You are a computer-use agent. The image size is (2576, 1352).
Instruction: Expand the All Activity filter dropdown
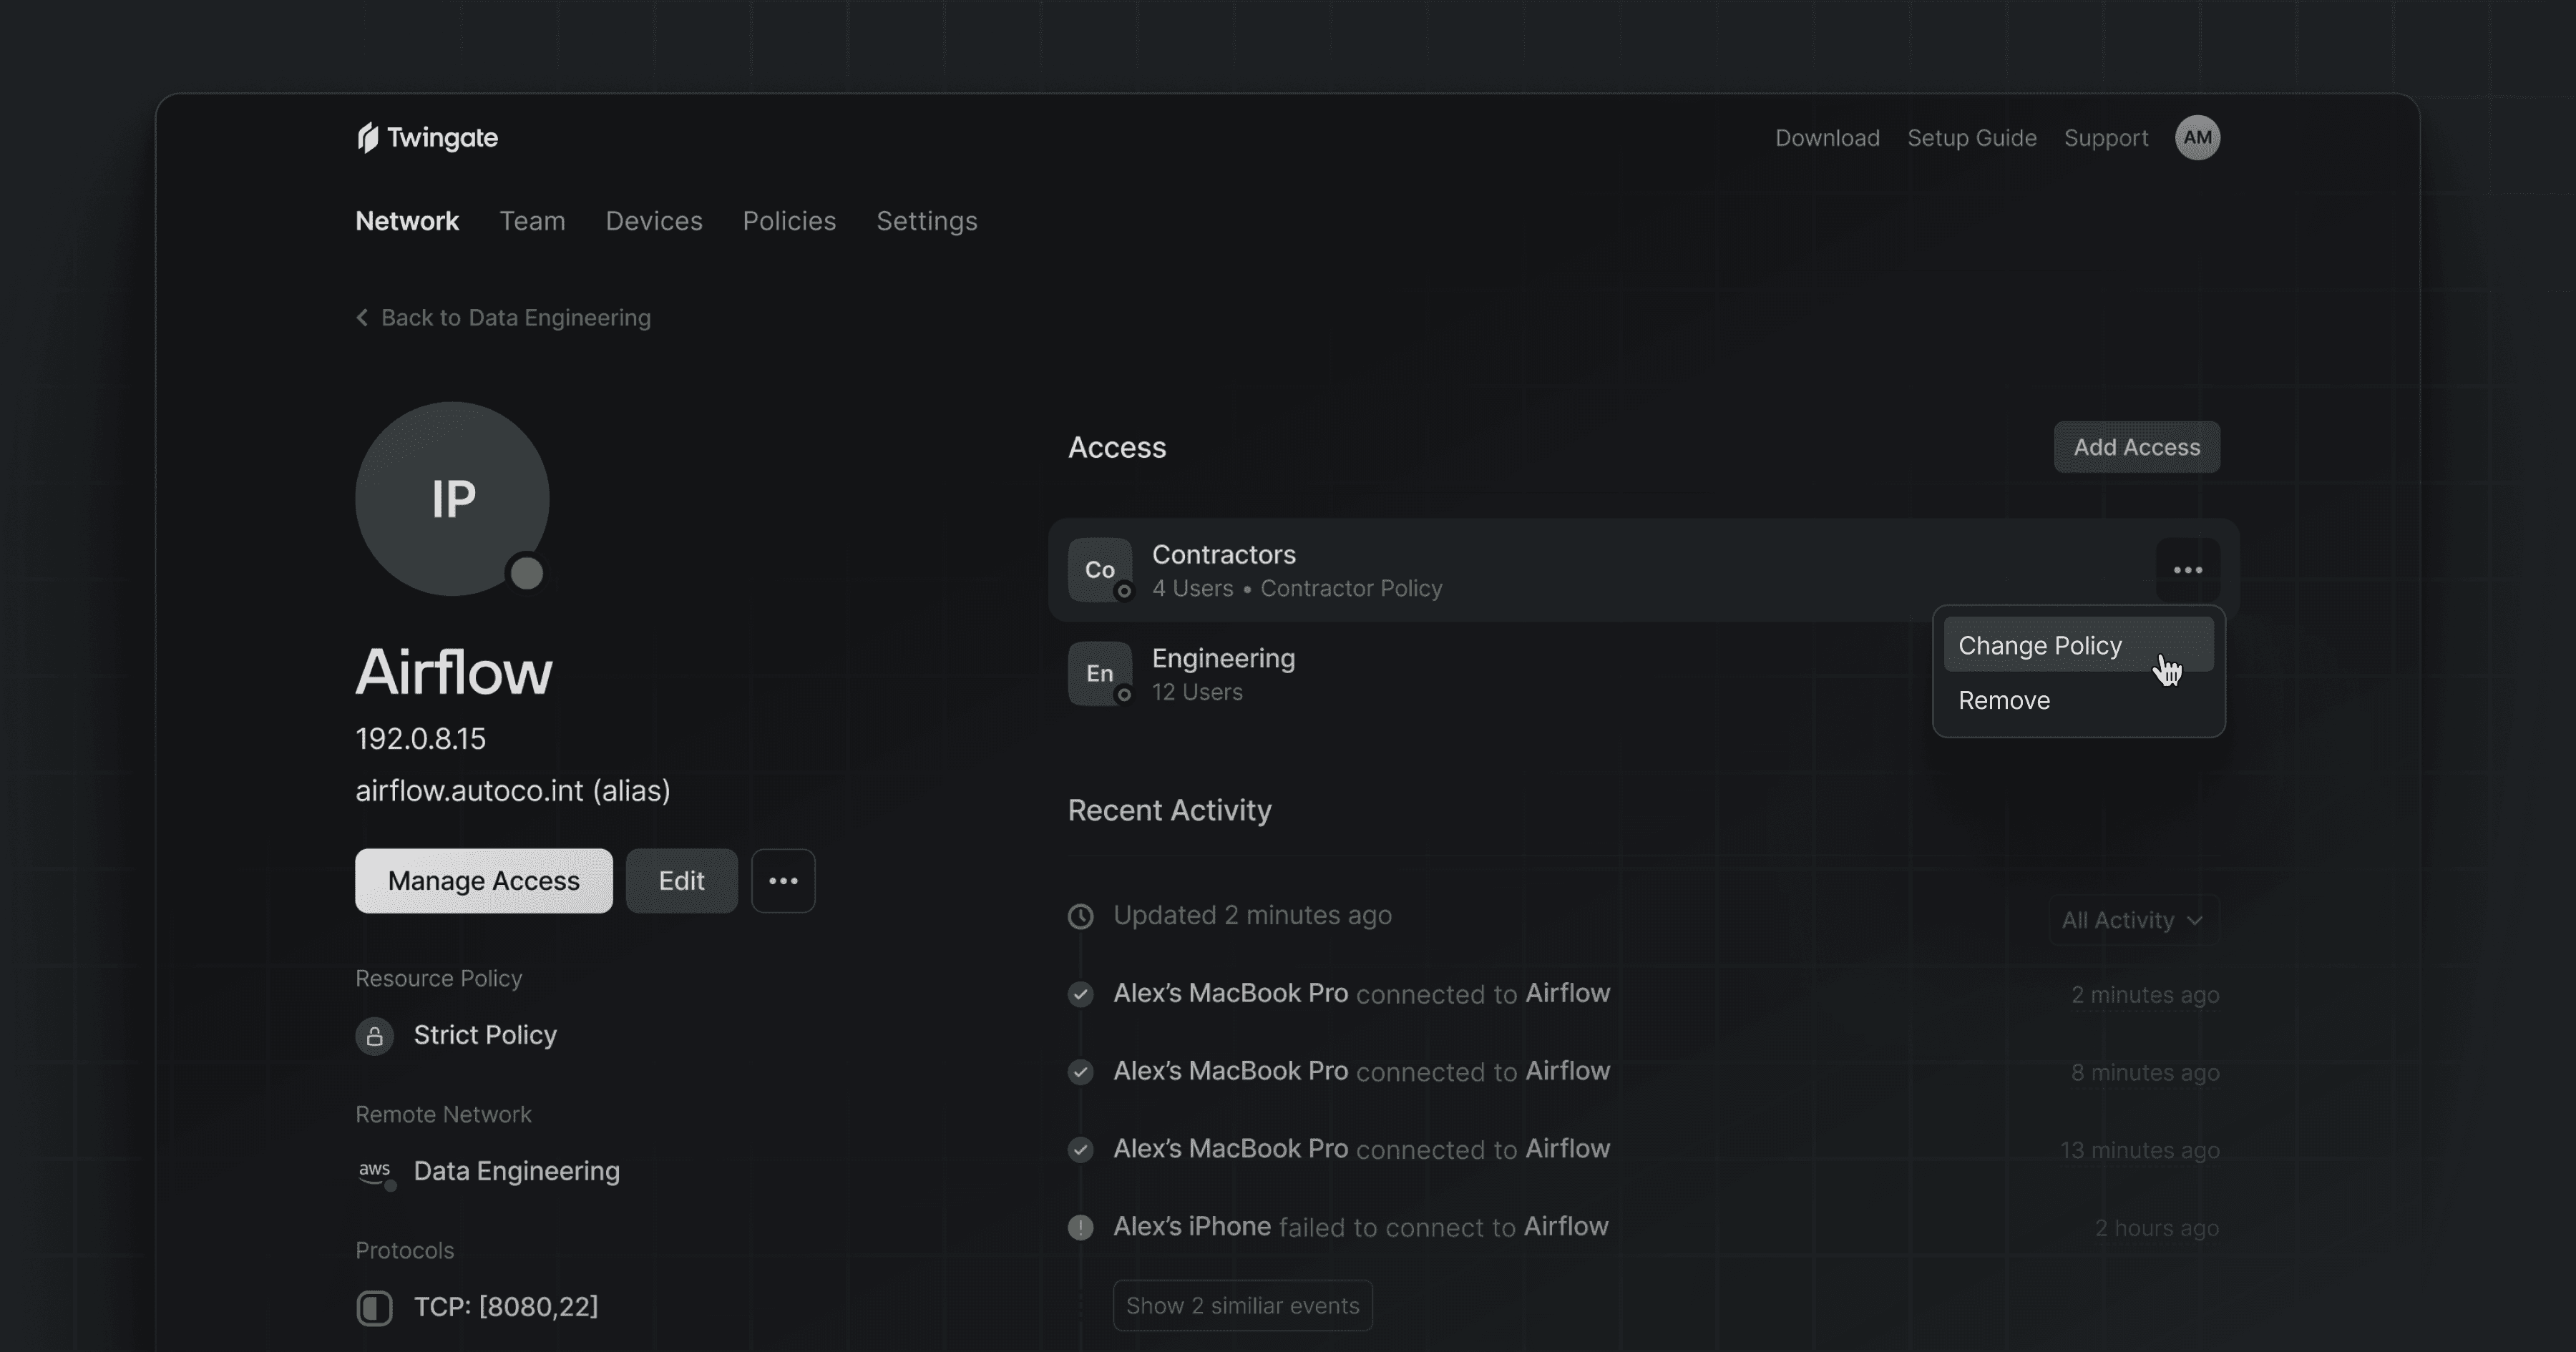pyautogui.click(x=2132, y=920)
